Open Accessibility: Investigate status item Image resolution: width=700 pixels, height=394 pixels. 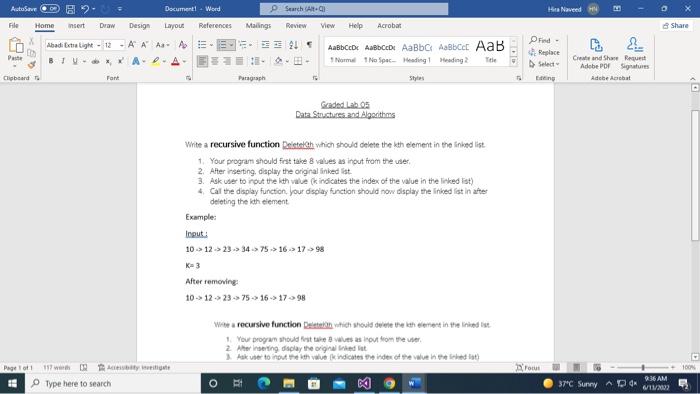point(134,367)
